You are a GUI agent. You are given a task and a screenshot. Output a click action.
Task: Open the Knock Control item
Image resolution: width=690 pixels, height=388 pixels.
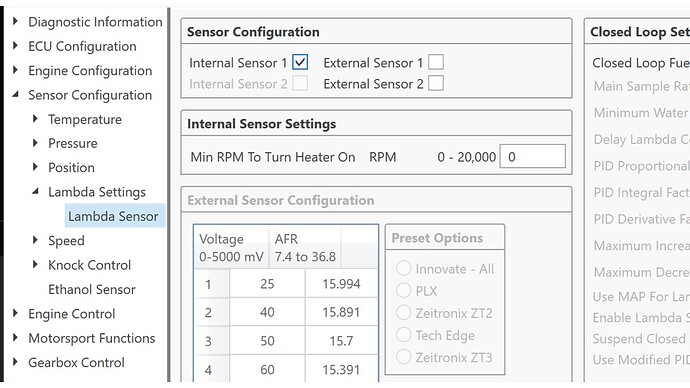[x=89, y=265]
